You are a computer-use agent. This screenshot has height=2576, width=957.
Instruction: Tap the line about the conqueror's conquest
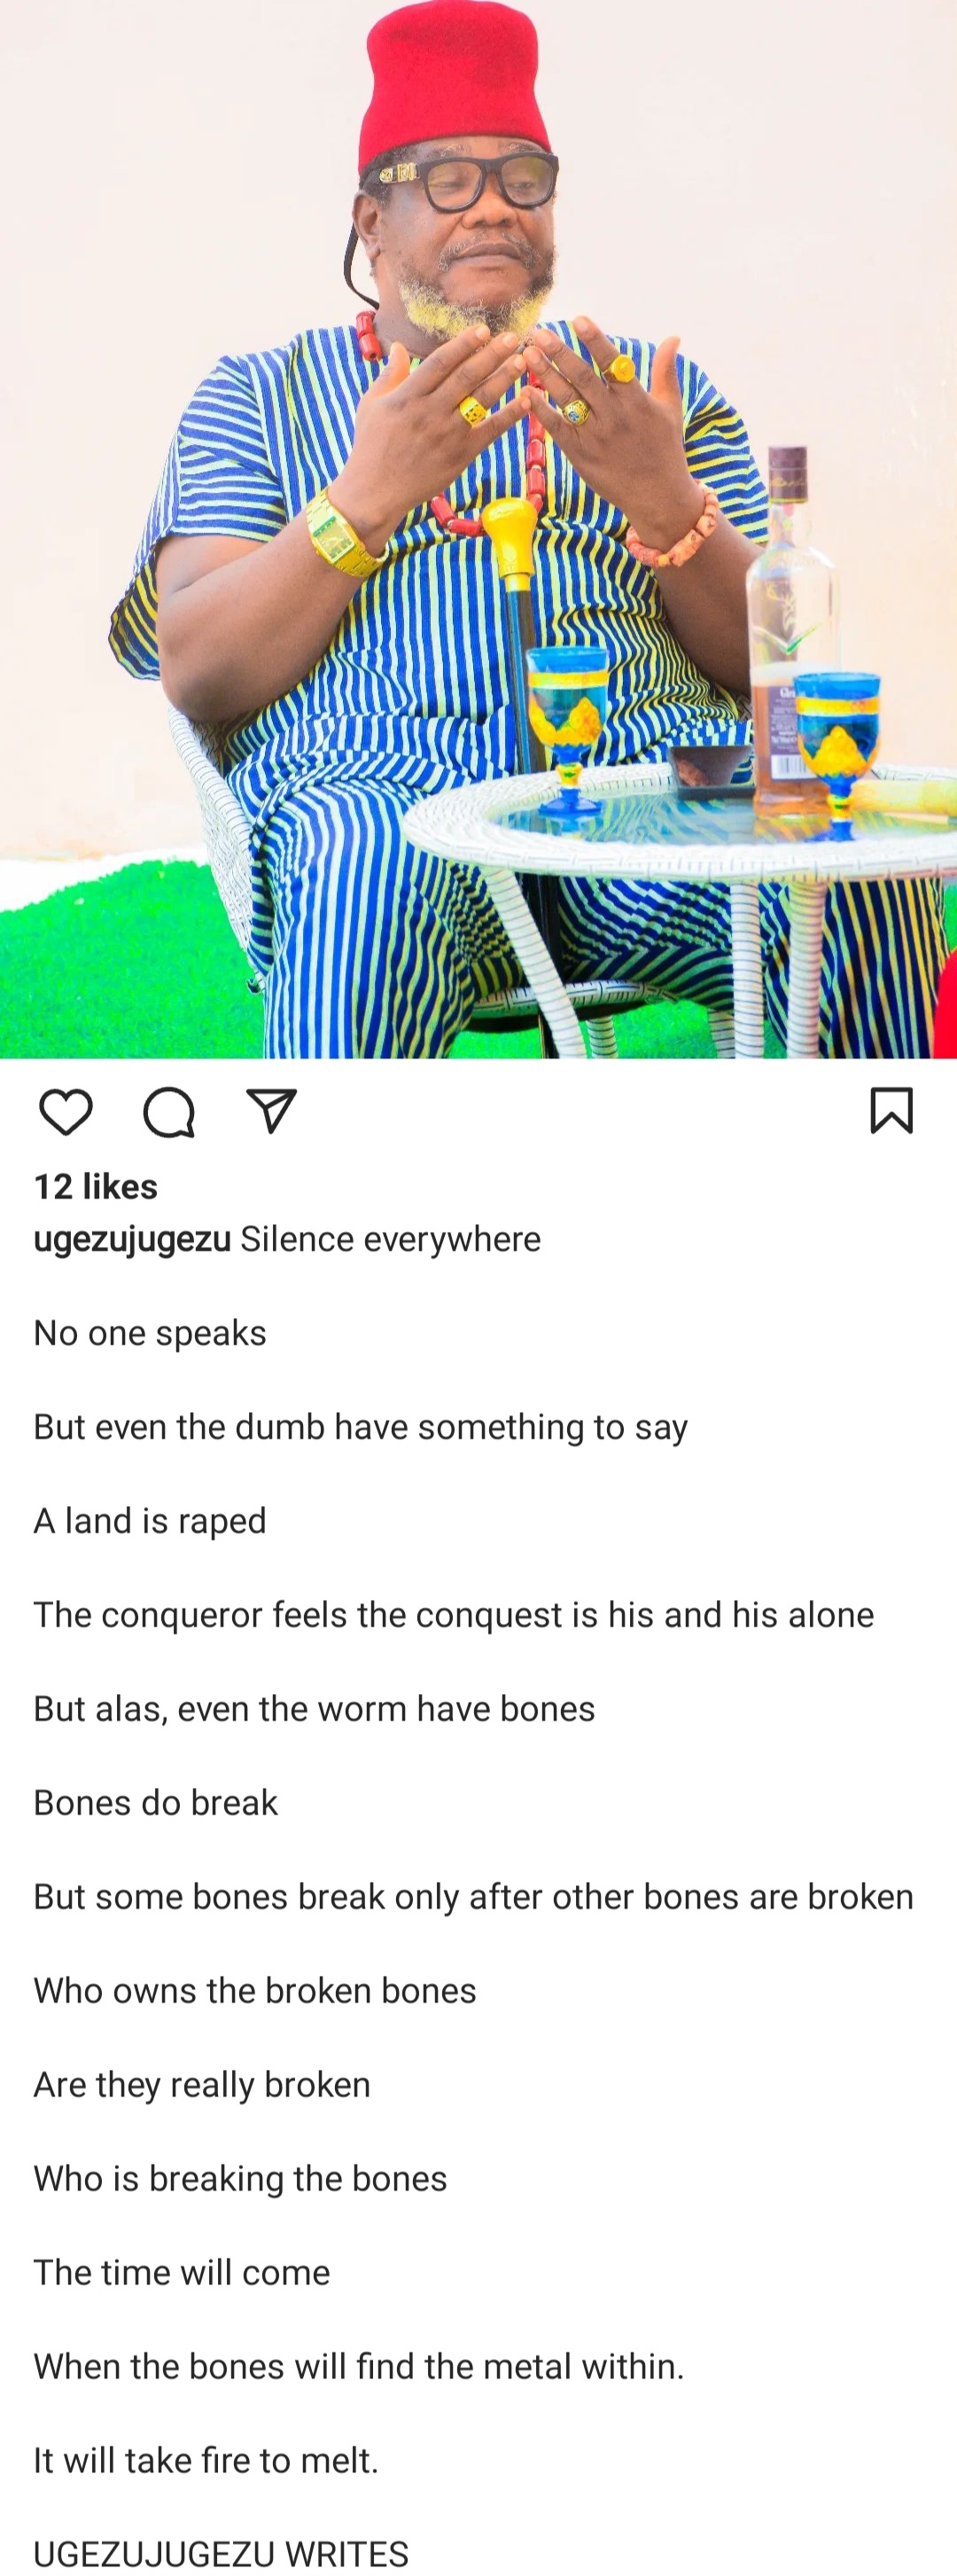(454, 1615)
